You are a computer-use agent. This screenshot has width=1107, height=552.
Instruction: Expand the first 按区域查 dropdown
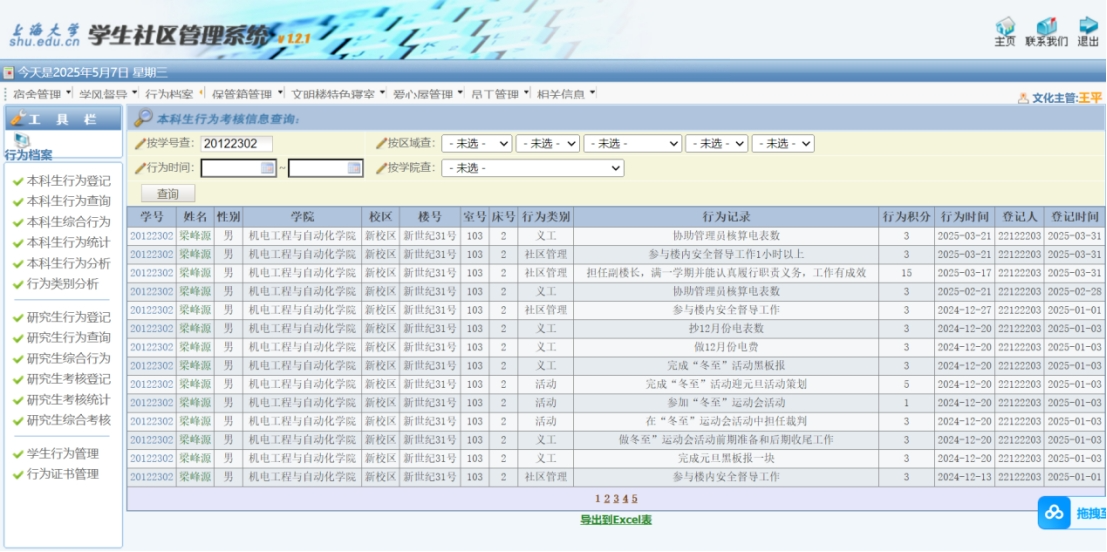[476, 144]
